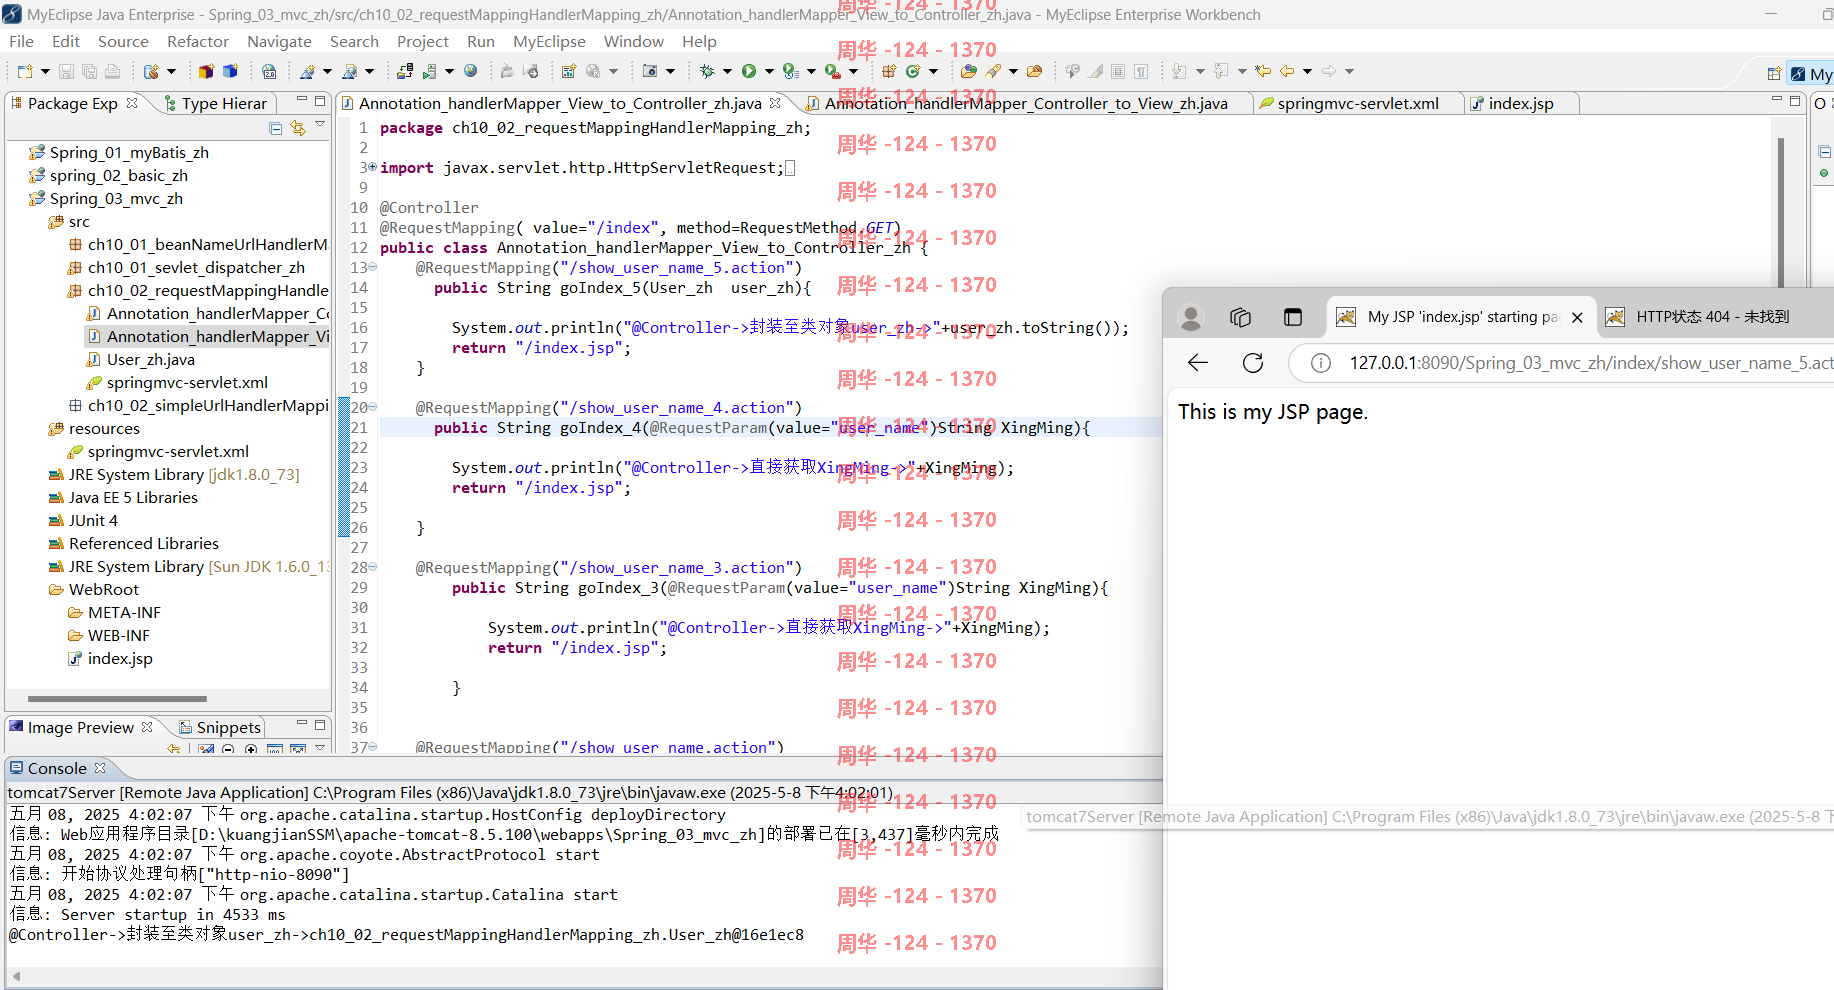Viewport: 1834px width, 990px height.
Task: Select the MyEclipse perspective button
Action: point(1810,74)
